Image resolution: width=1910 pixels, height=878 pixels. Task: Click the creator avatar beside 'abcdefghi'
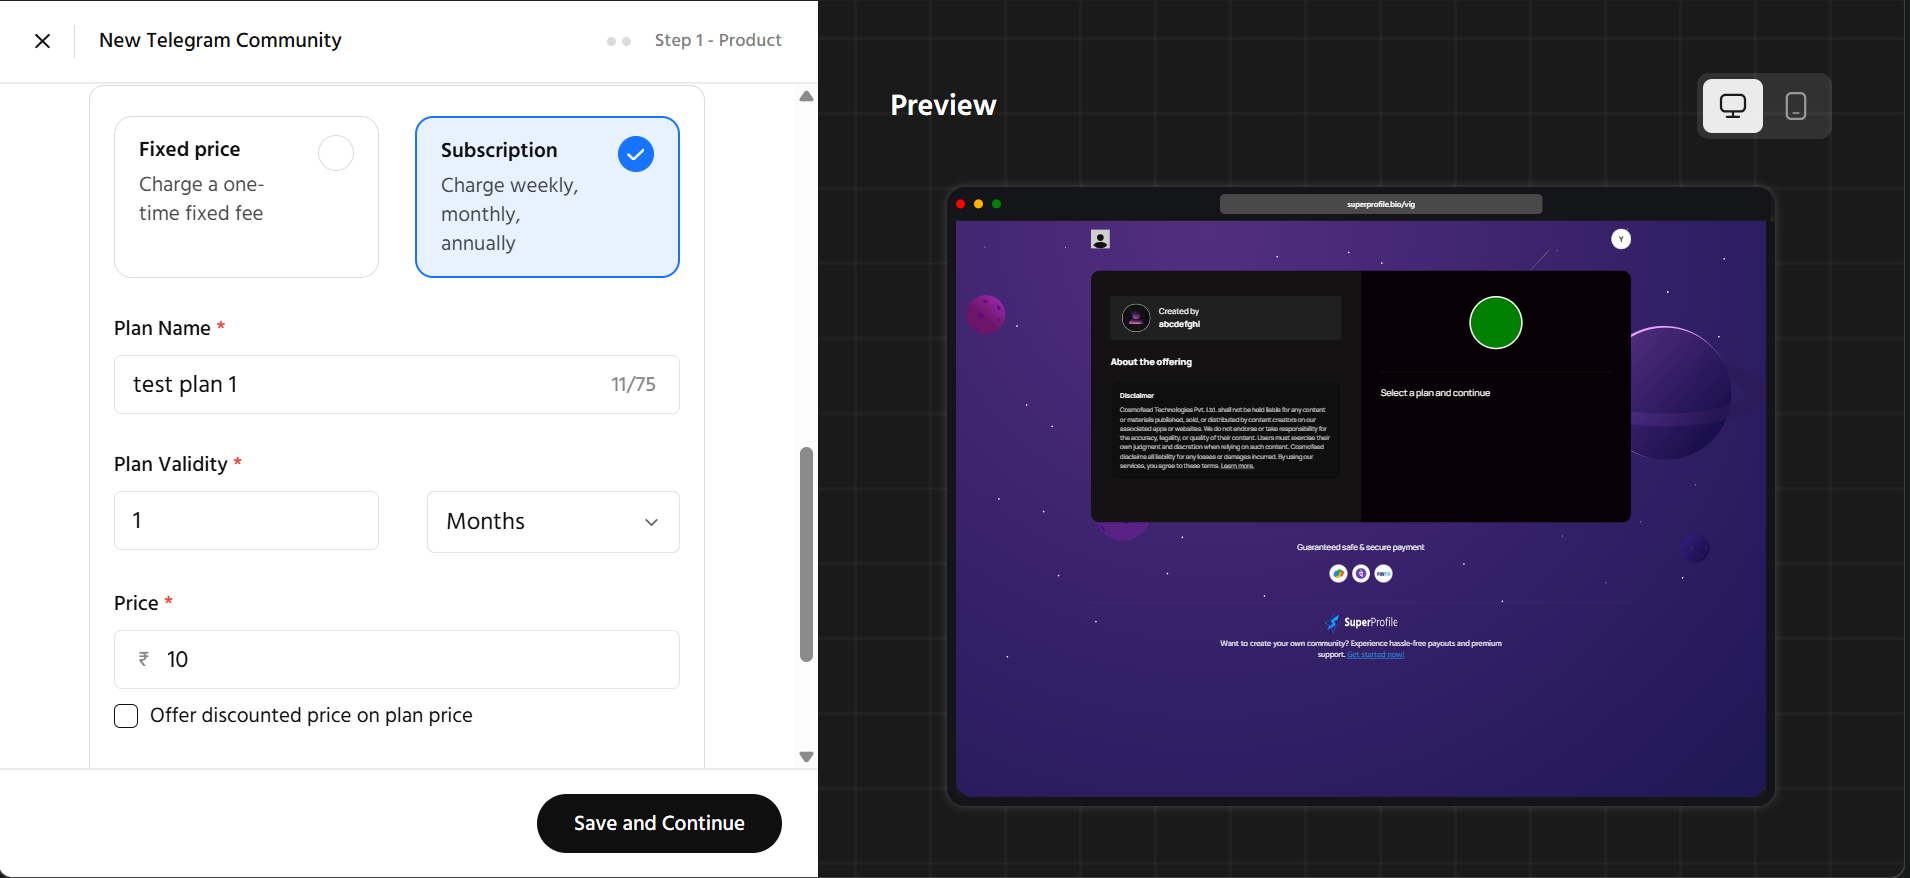point(1135,318)
